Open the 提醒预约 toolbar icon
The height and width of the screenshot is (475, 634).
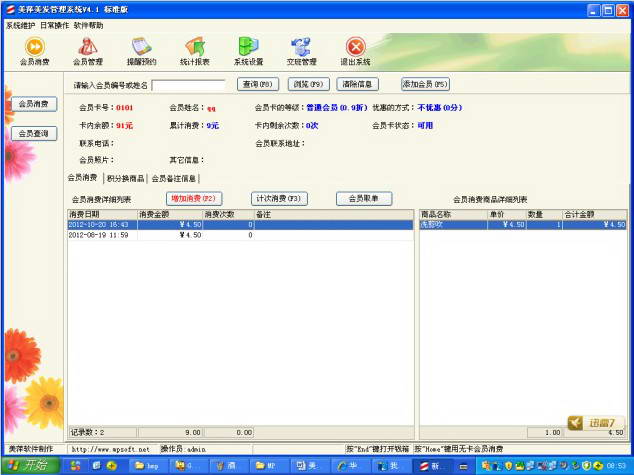coord(142,51)
